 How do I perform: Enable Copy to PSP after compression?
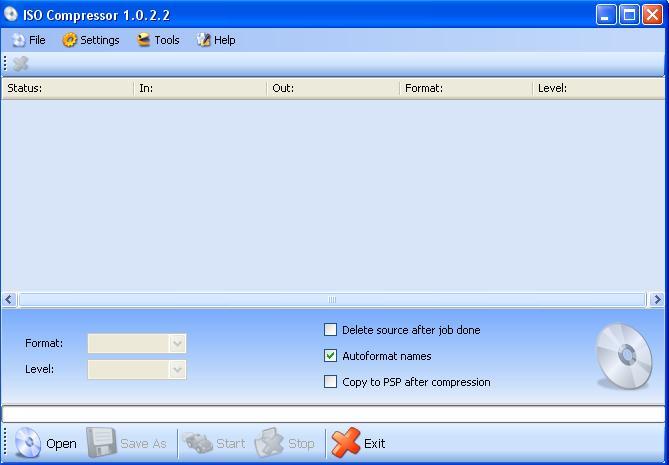click(331, 382)
